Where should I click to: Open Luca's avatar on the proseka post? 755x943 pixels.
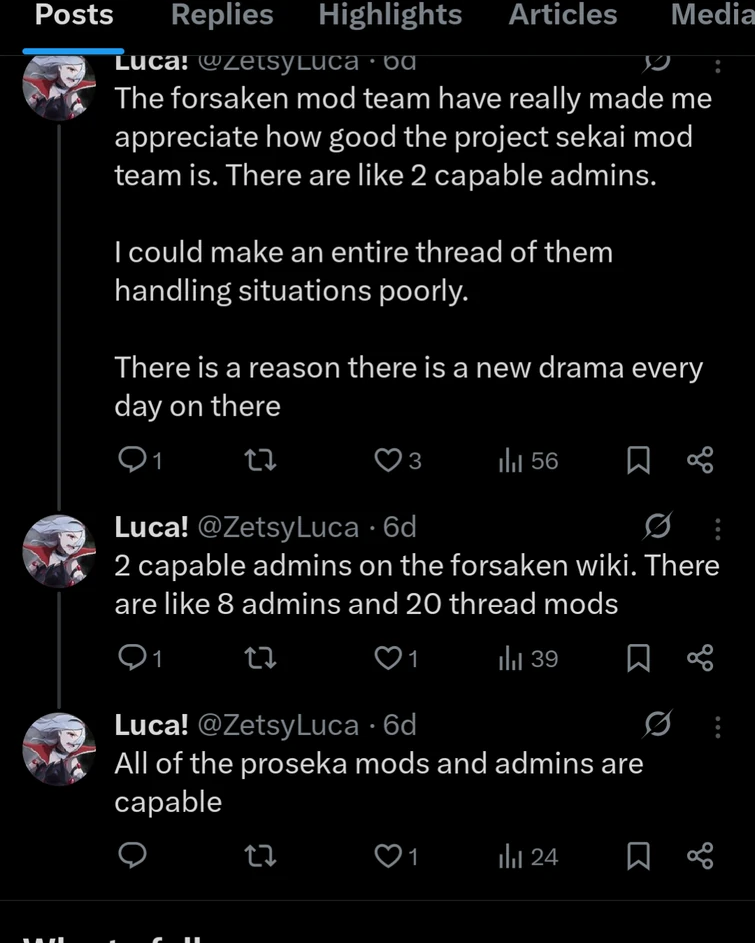[x=59, y=748]
